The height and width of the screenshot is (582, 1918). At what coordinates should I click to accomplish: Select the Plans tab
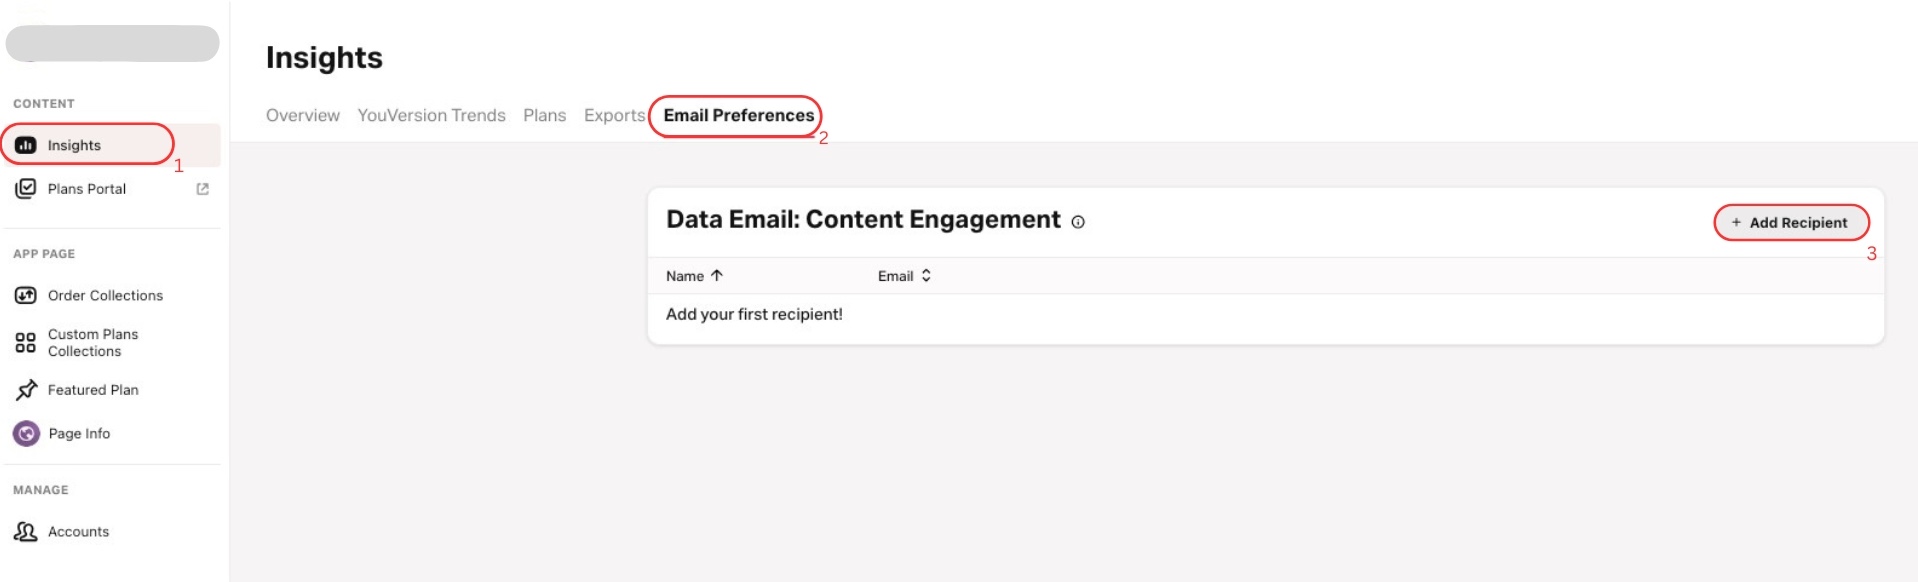[544, 115]
